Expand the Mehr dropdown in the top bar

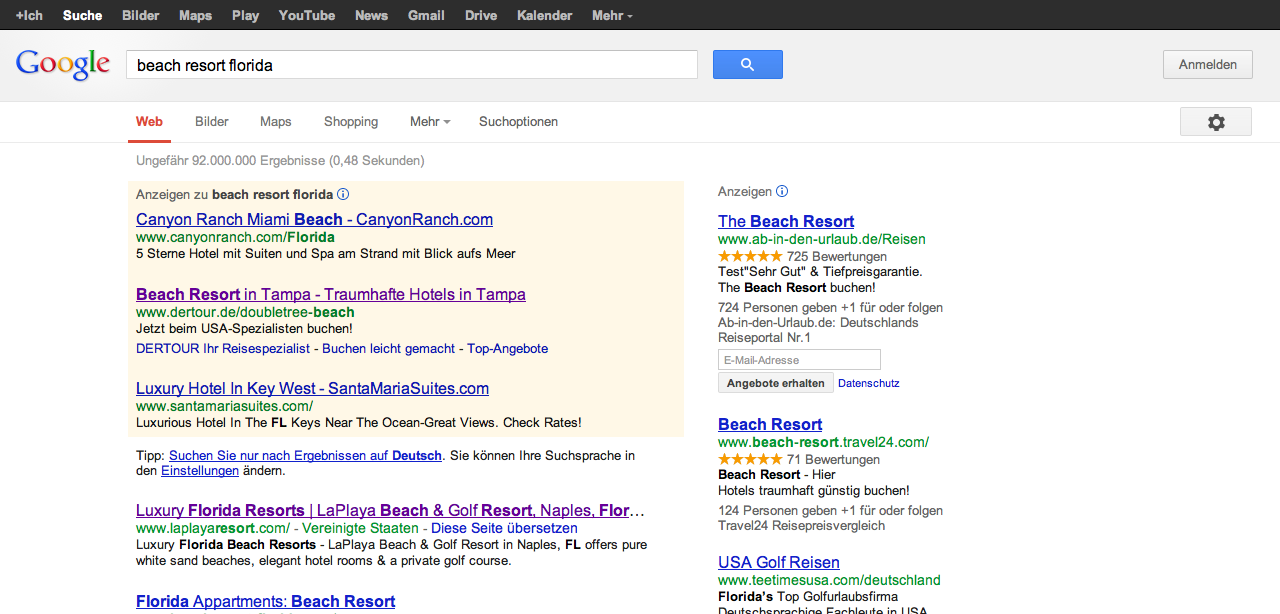tap(612, 15)
